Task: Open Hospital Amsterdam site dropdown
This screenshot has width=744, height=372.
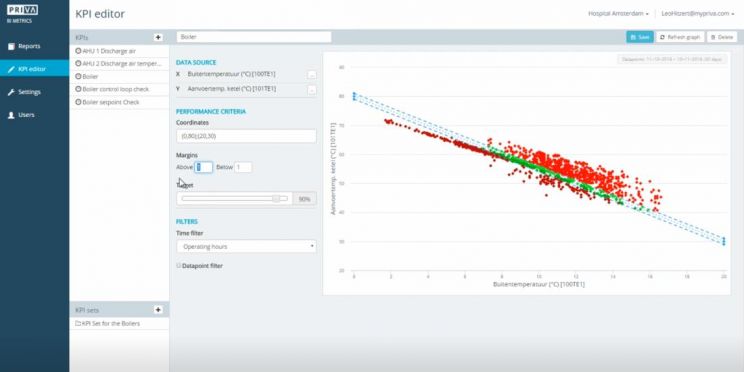Action: 618,14
